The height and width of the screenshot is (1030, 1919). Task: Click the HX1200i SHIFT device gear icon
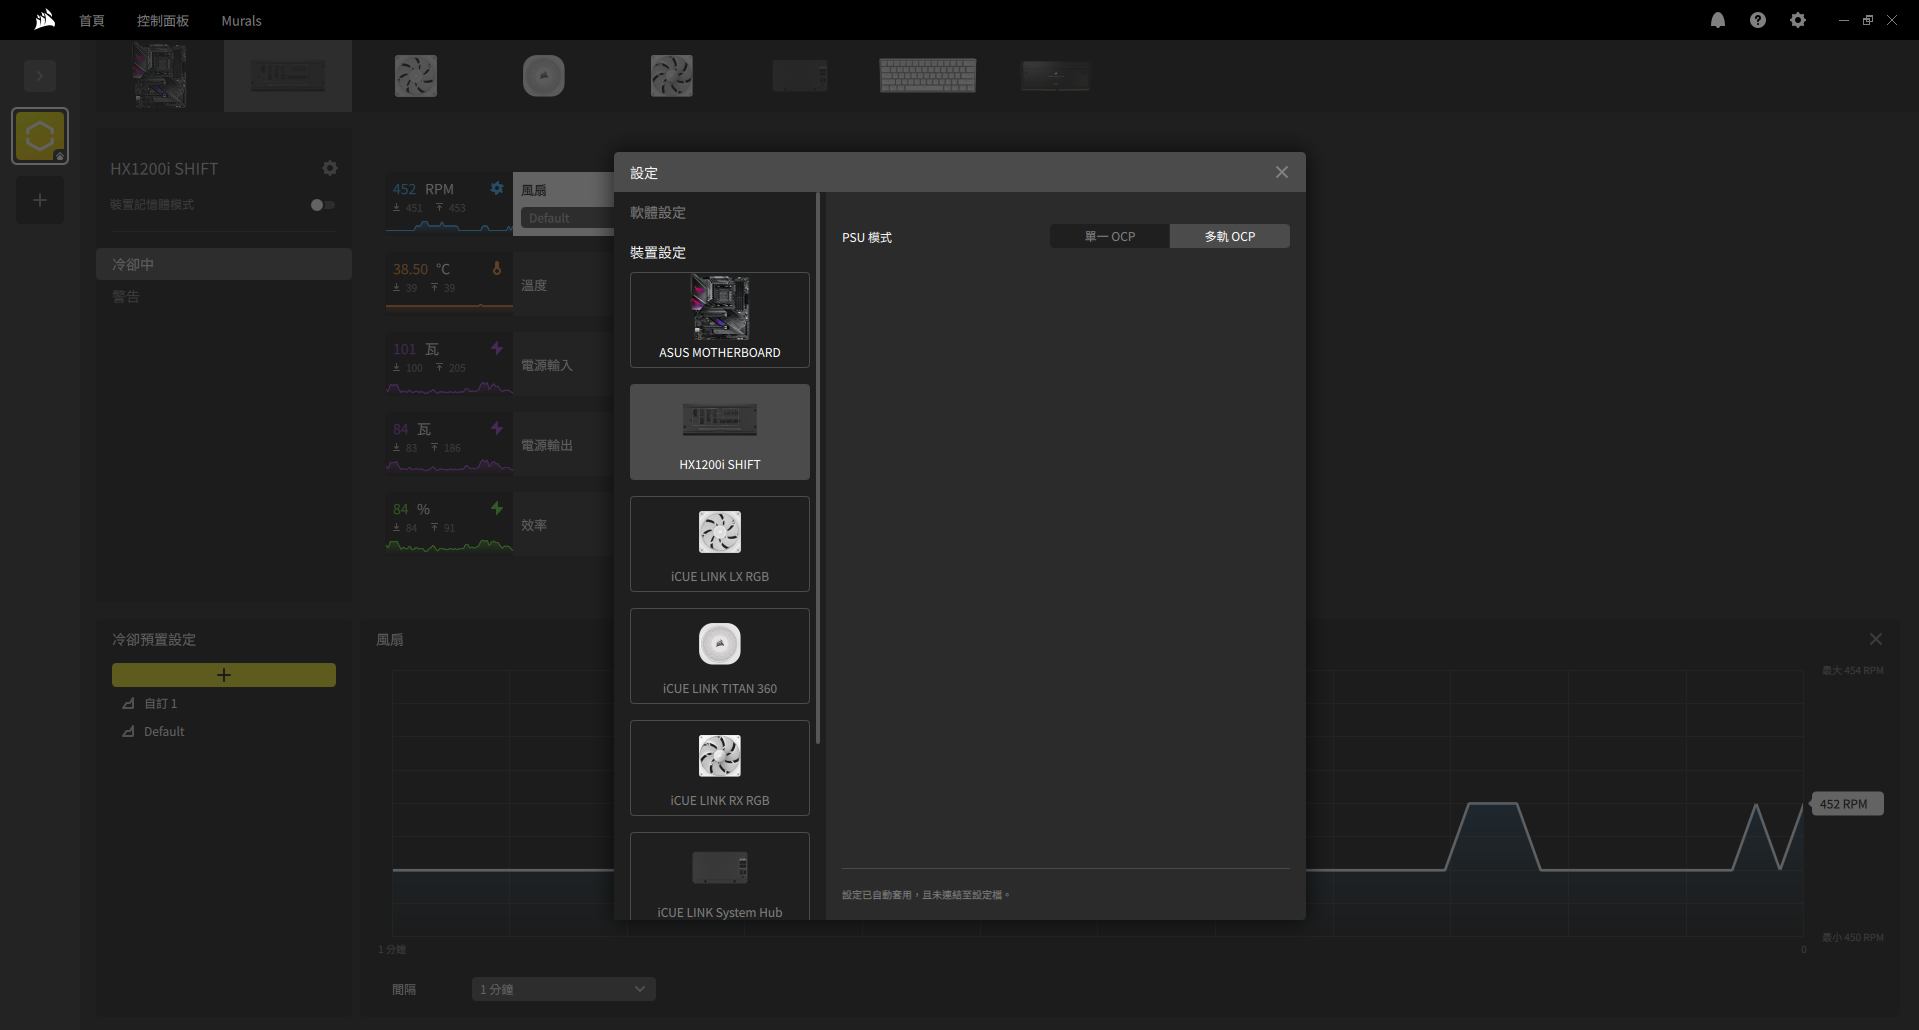click(330, 168)
